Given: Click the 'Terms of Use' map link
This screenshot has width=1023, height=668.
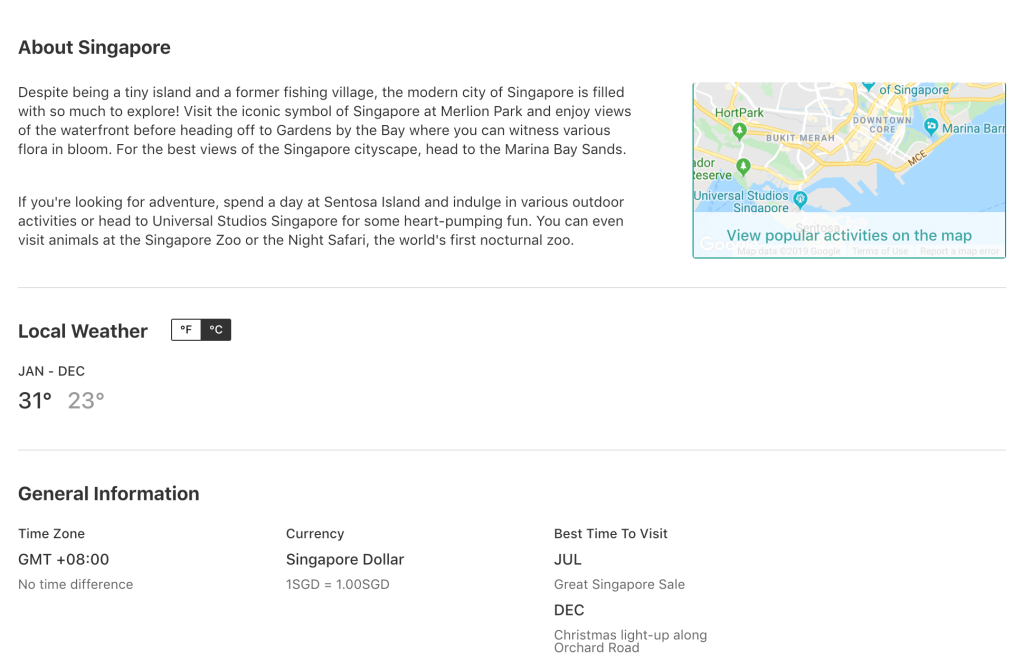Looking at the screenshot, I should 880,251.
